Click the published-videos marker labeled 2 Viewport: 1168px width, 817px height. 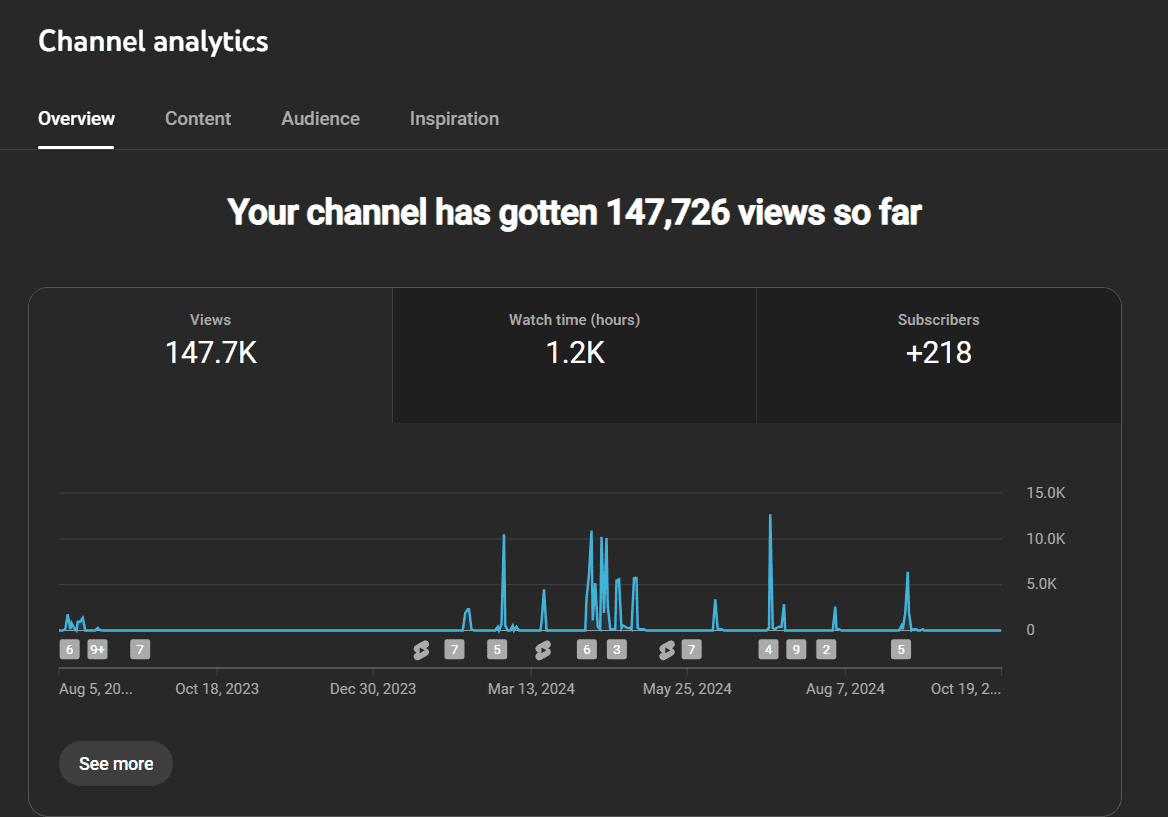click(825, 650)
